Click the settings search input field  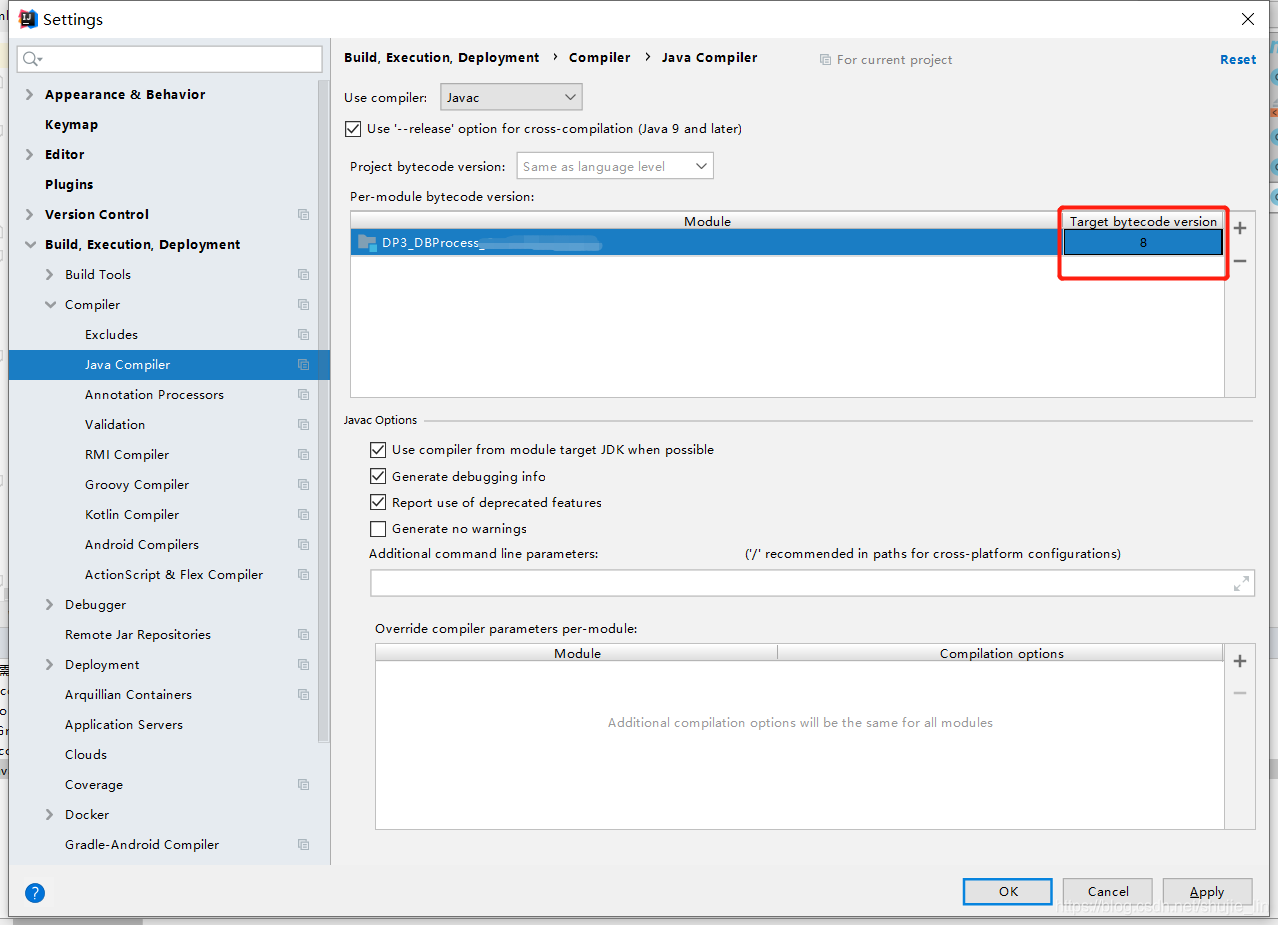pyautogui.click(x=170, y=59)
